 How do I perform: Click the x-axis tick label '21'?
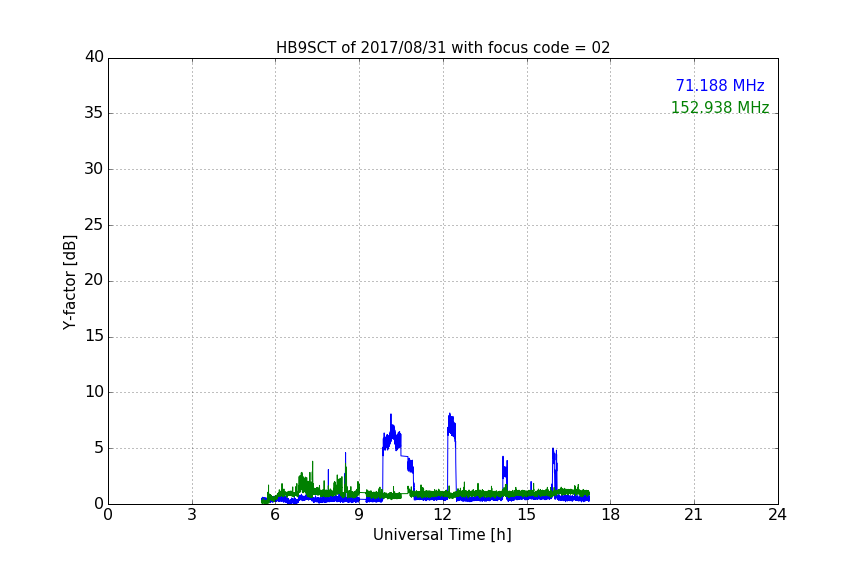click(x=694, y=515)
